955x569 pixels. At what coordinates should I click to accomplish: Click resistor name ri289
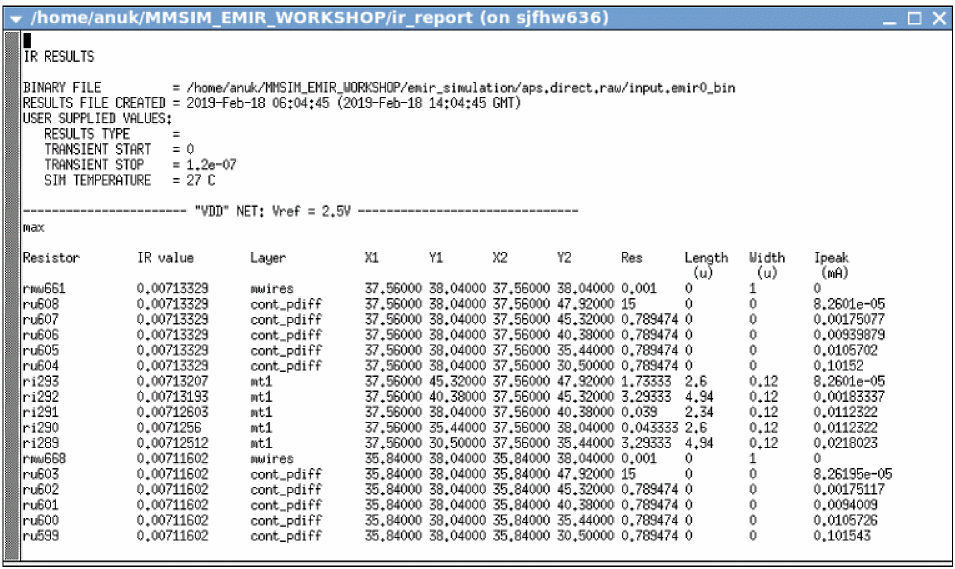[x=41, y=443]
